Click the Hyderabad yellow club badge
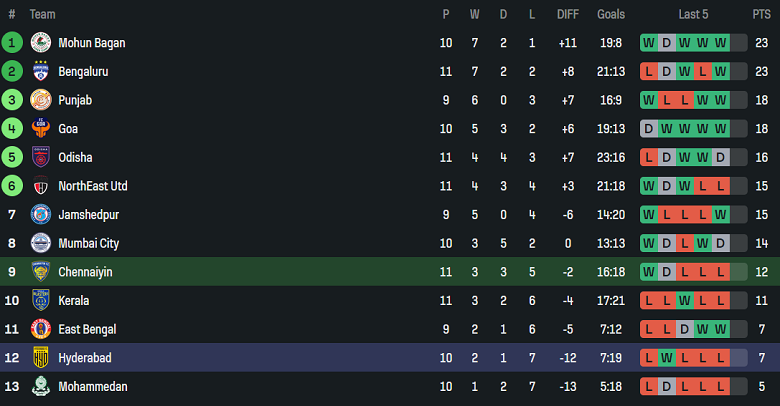Viewport: 780px width, 406px height. pos(41,357)
